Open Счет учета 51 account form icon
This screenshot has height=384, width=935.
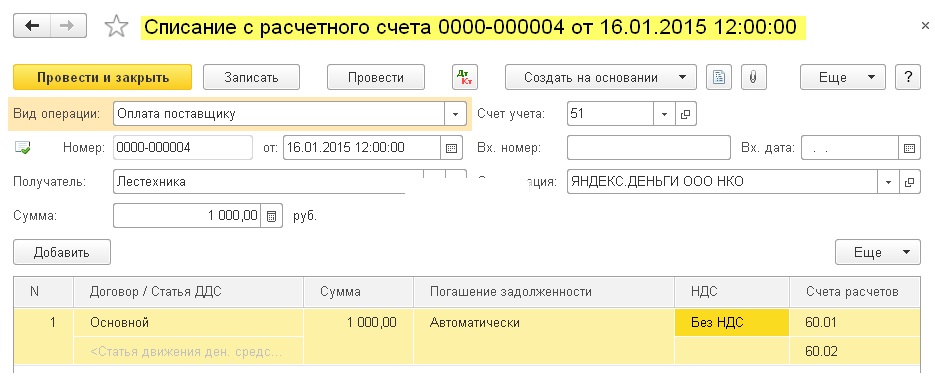(x=685, y=113)
